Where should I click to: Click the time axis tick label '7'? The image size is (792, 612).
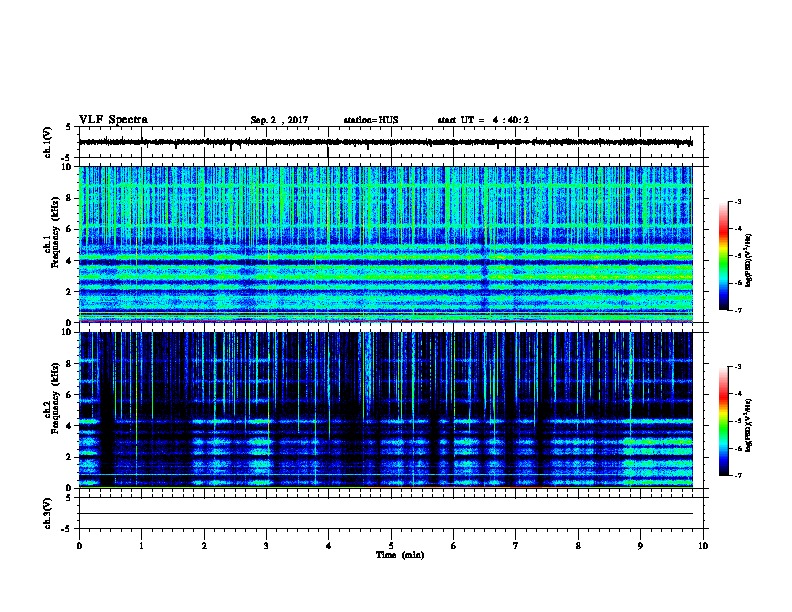pyautogui.click(x=516, y=546)
